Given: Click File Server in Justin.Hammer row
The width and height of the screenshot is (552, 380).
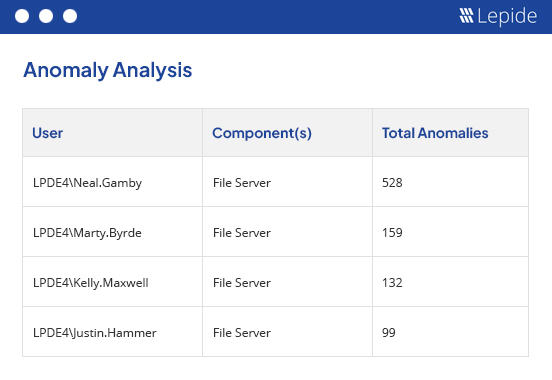Looking at the screenshot, I should click(x=242, y=333).
